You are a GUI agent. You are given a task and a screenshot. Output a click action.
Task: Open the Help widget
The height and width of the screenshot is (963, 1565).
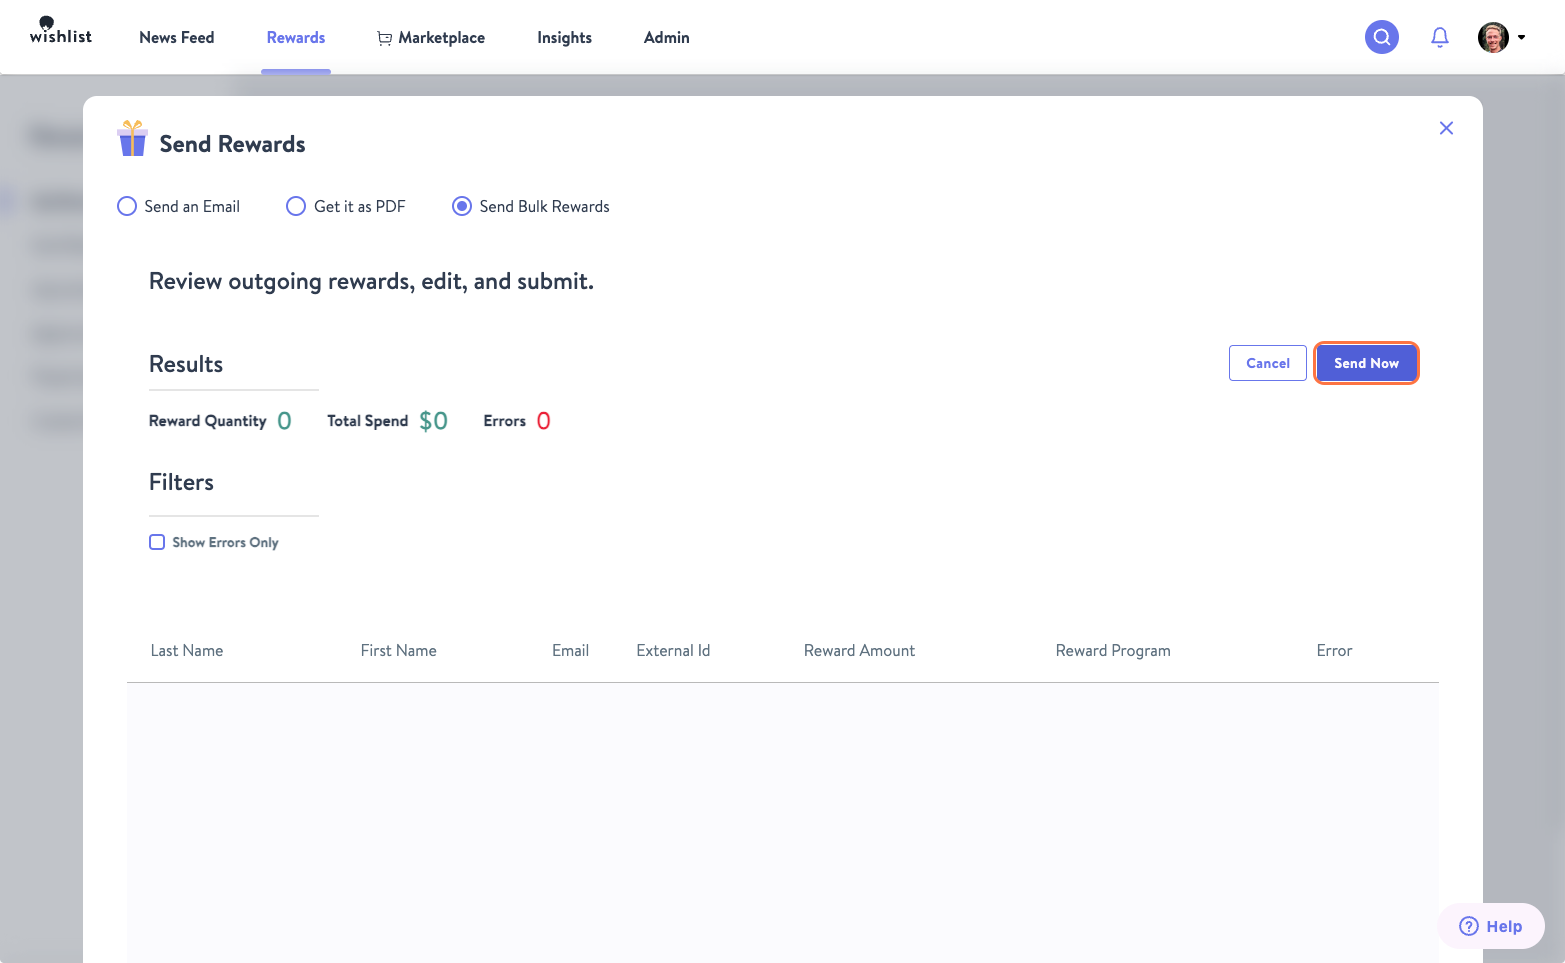pos(1491,926)
